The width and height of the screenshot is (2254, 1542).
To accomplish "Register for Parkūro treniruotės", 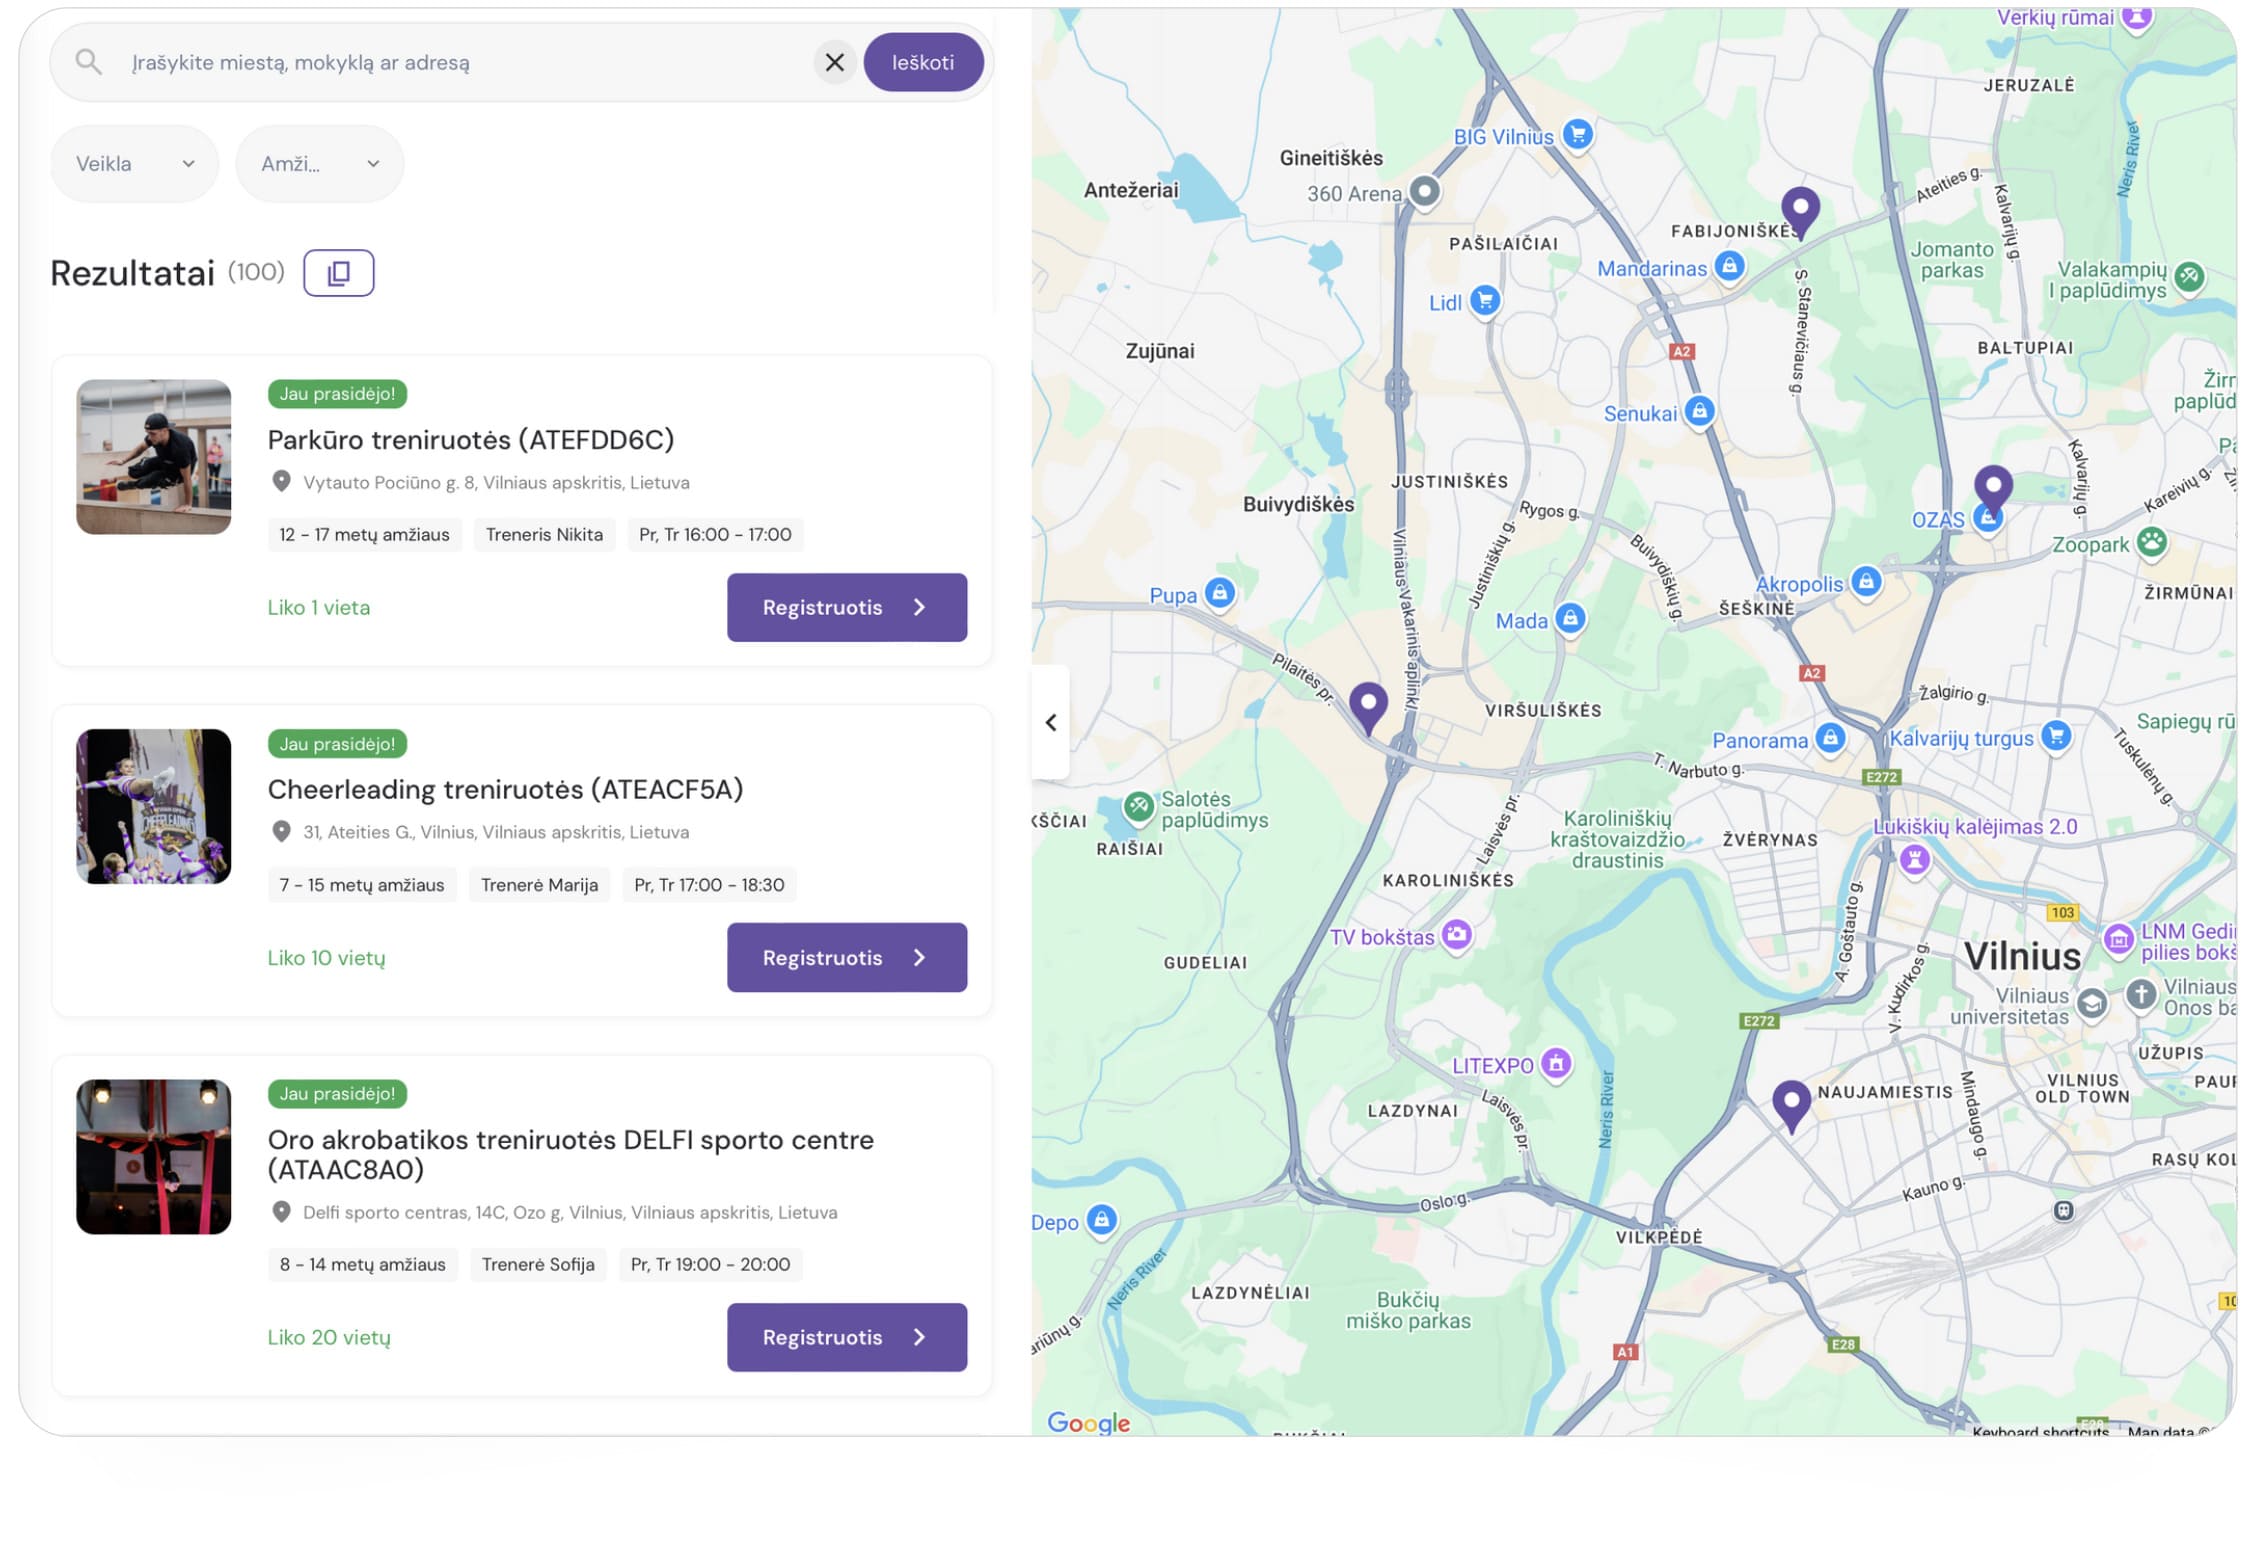I will point(846,607).
